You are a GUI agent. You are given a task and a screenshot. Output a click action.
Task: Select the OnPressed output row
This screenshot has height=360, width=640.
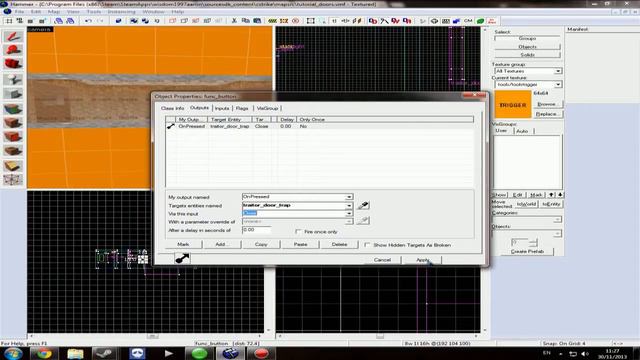(x=320, y=127)
